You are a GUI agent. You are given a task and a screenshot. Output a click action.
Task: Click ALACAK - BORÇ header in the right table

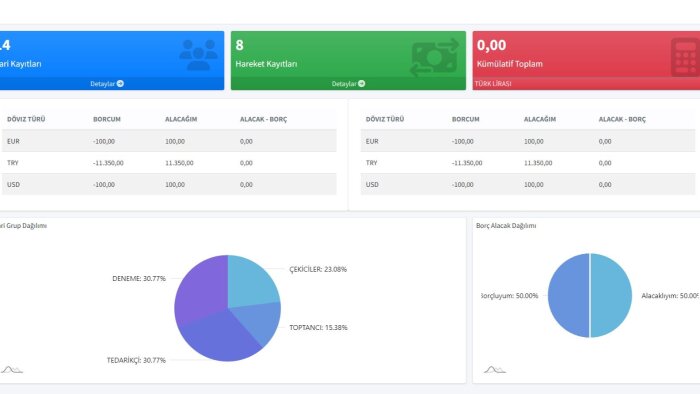pos(622,119)
